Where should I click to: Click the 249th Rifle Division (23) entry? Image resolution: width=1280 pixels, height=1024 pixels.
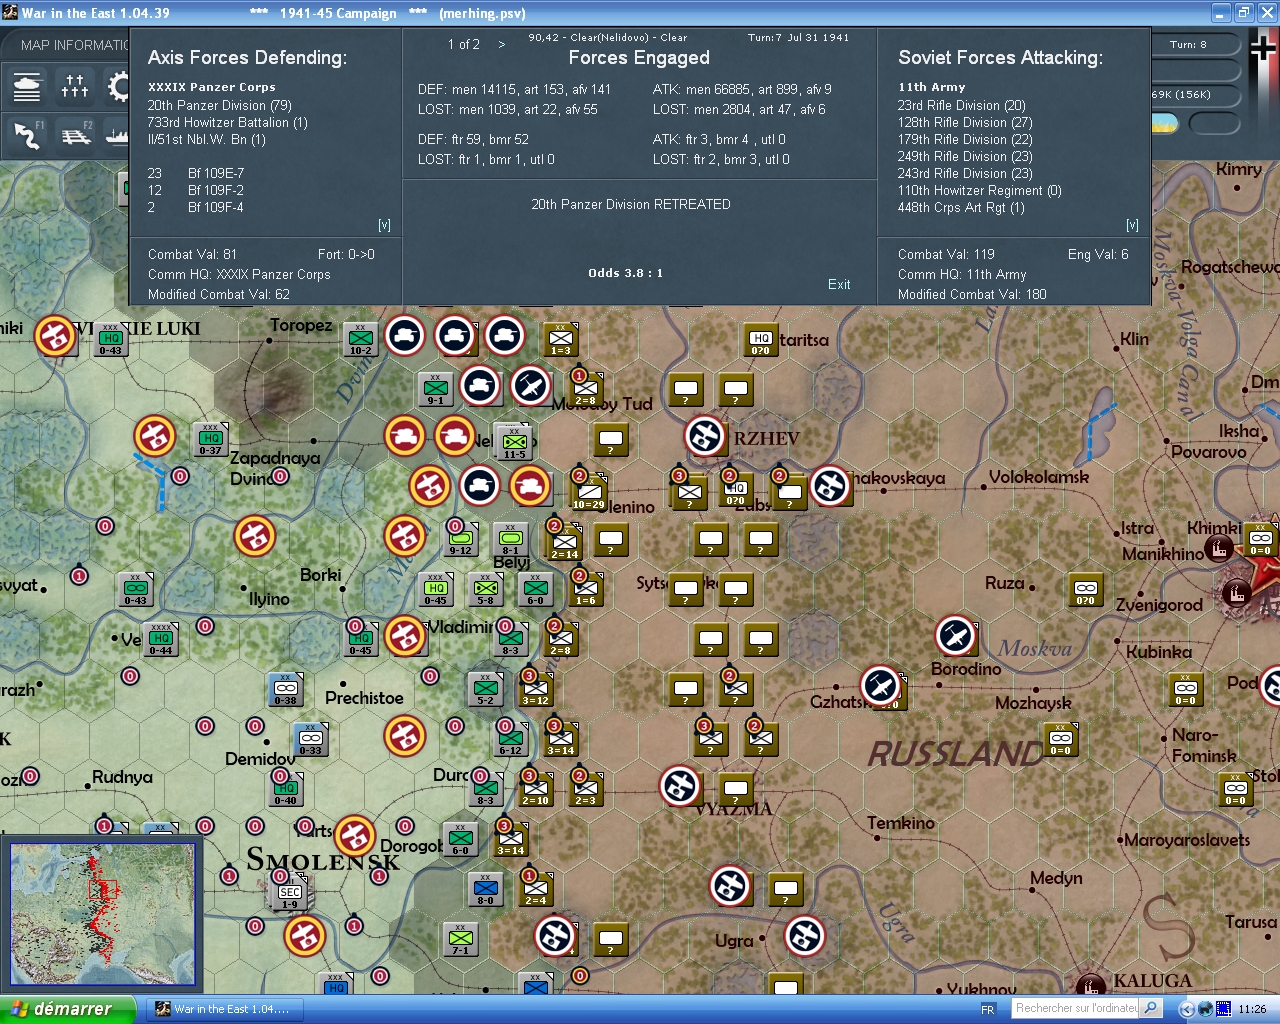tap(965, 156)
